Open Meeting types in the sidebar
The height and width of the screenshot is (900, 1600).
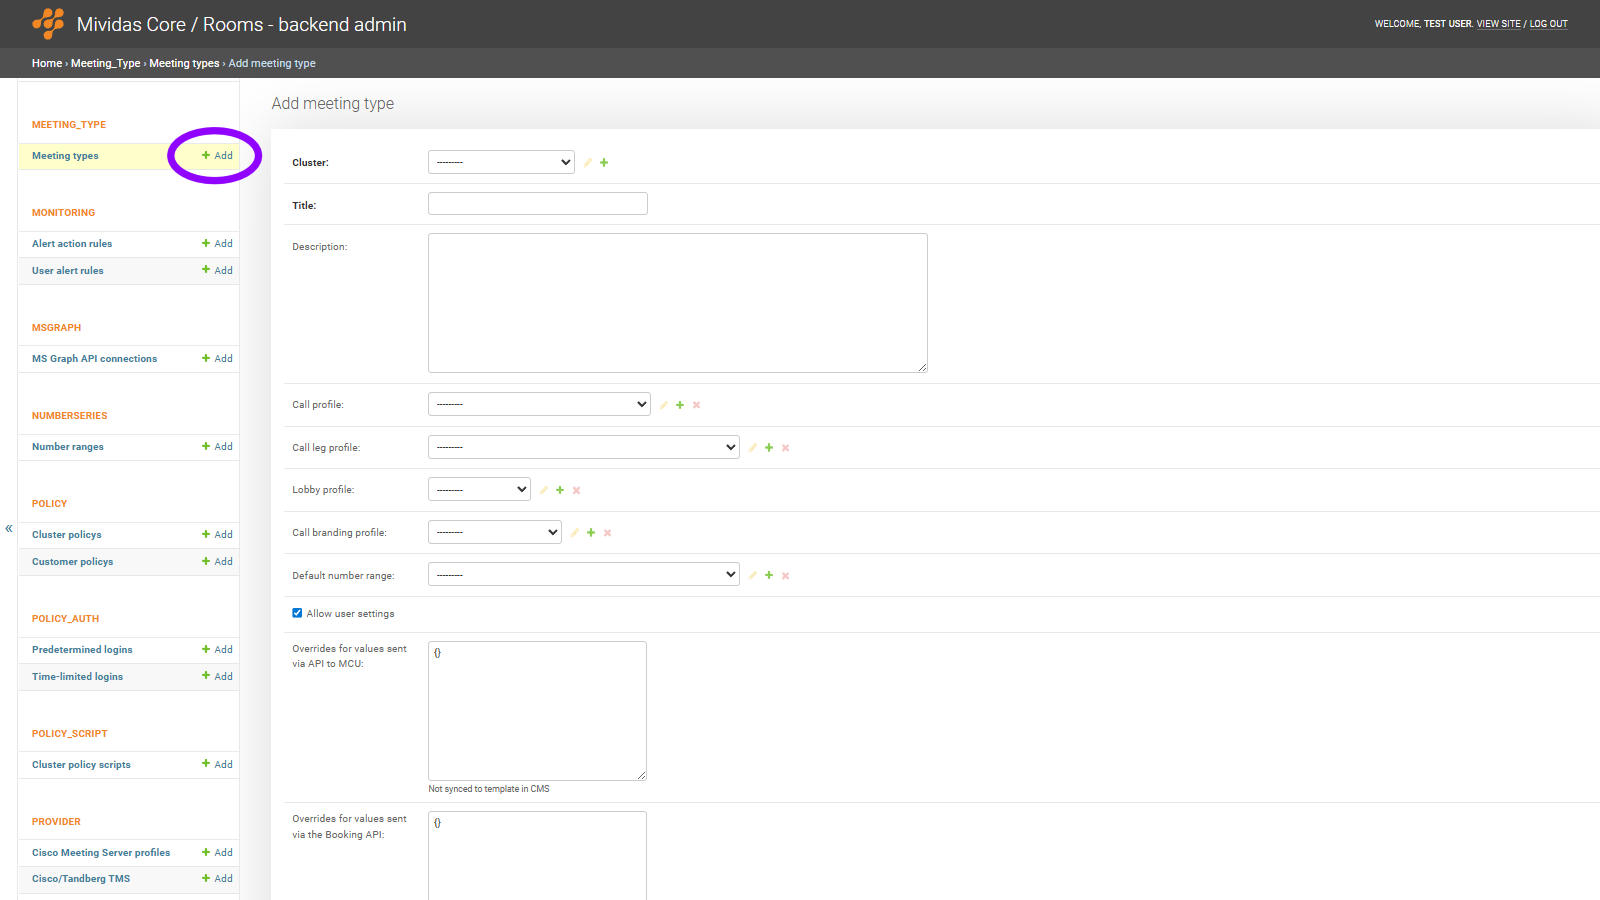click(x=65, y=156)
